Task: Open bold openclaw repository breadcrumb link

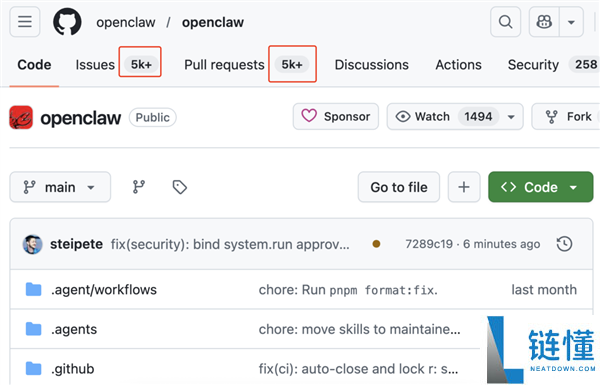Action: point(213,22)
